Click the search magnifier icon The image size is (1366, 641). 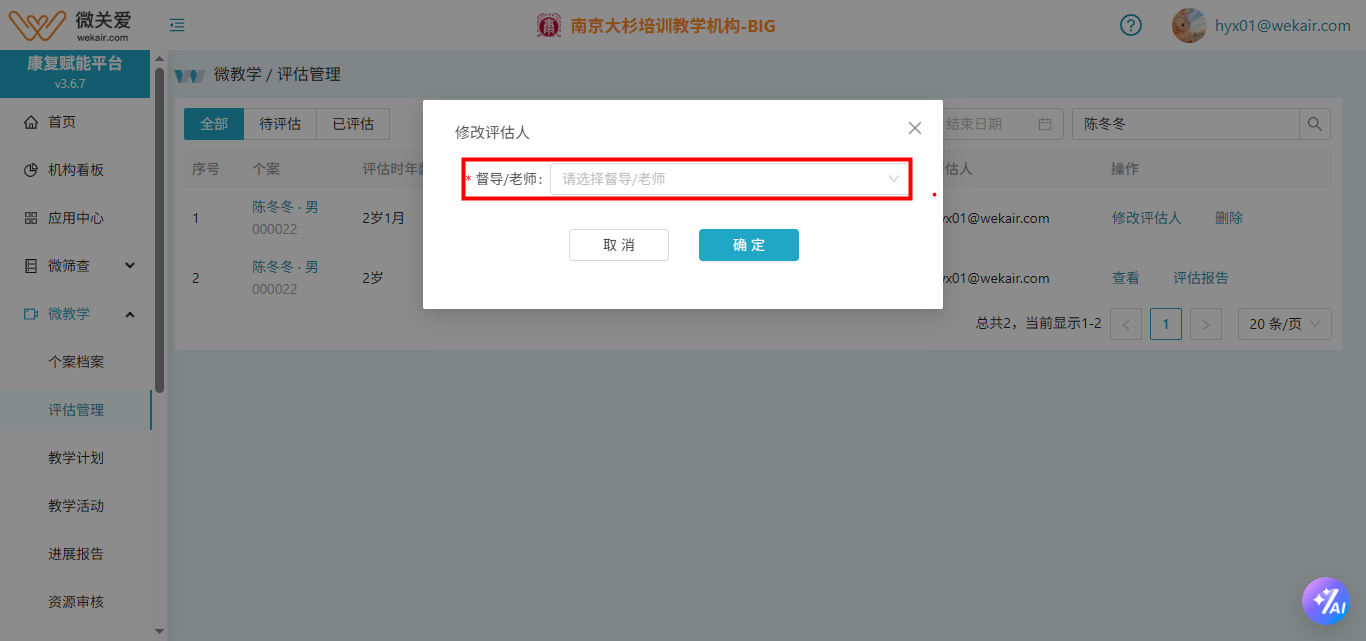[1315, 124]
